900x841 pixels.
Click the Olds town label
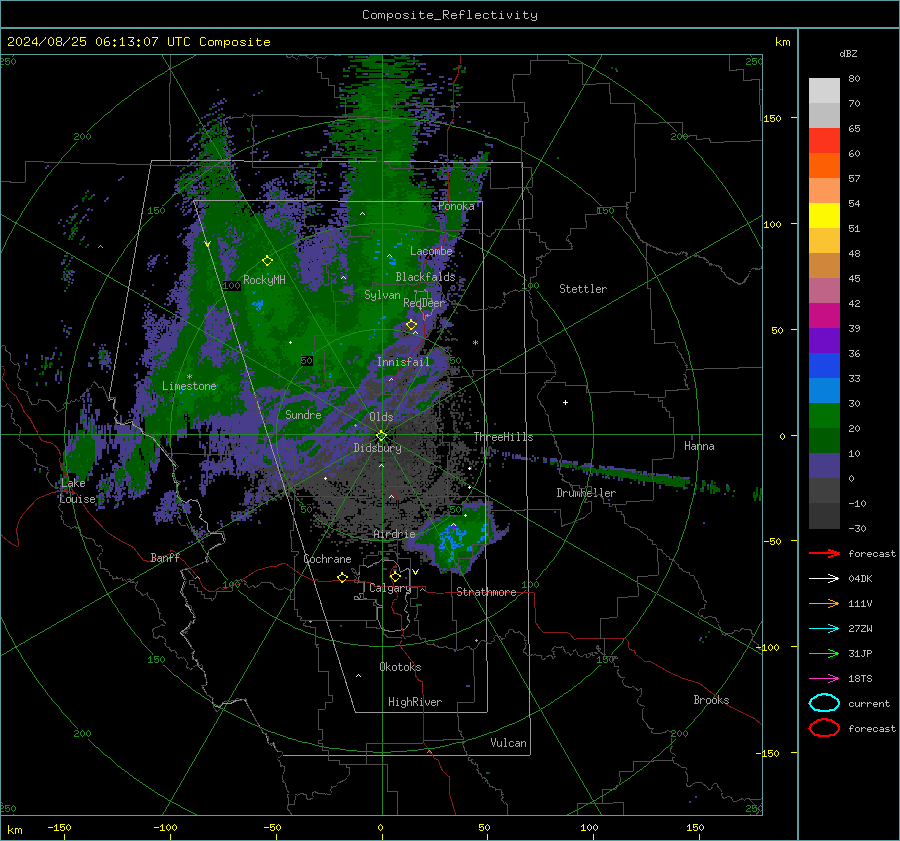(x=381, y=417)
